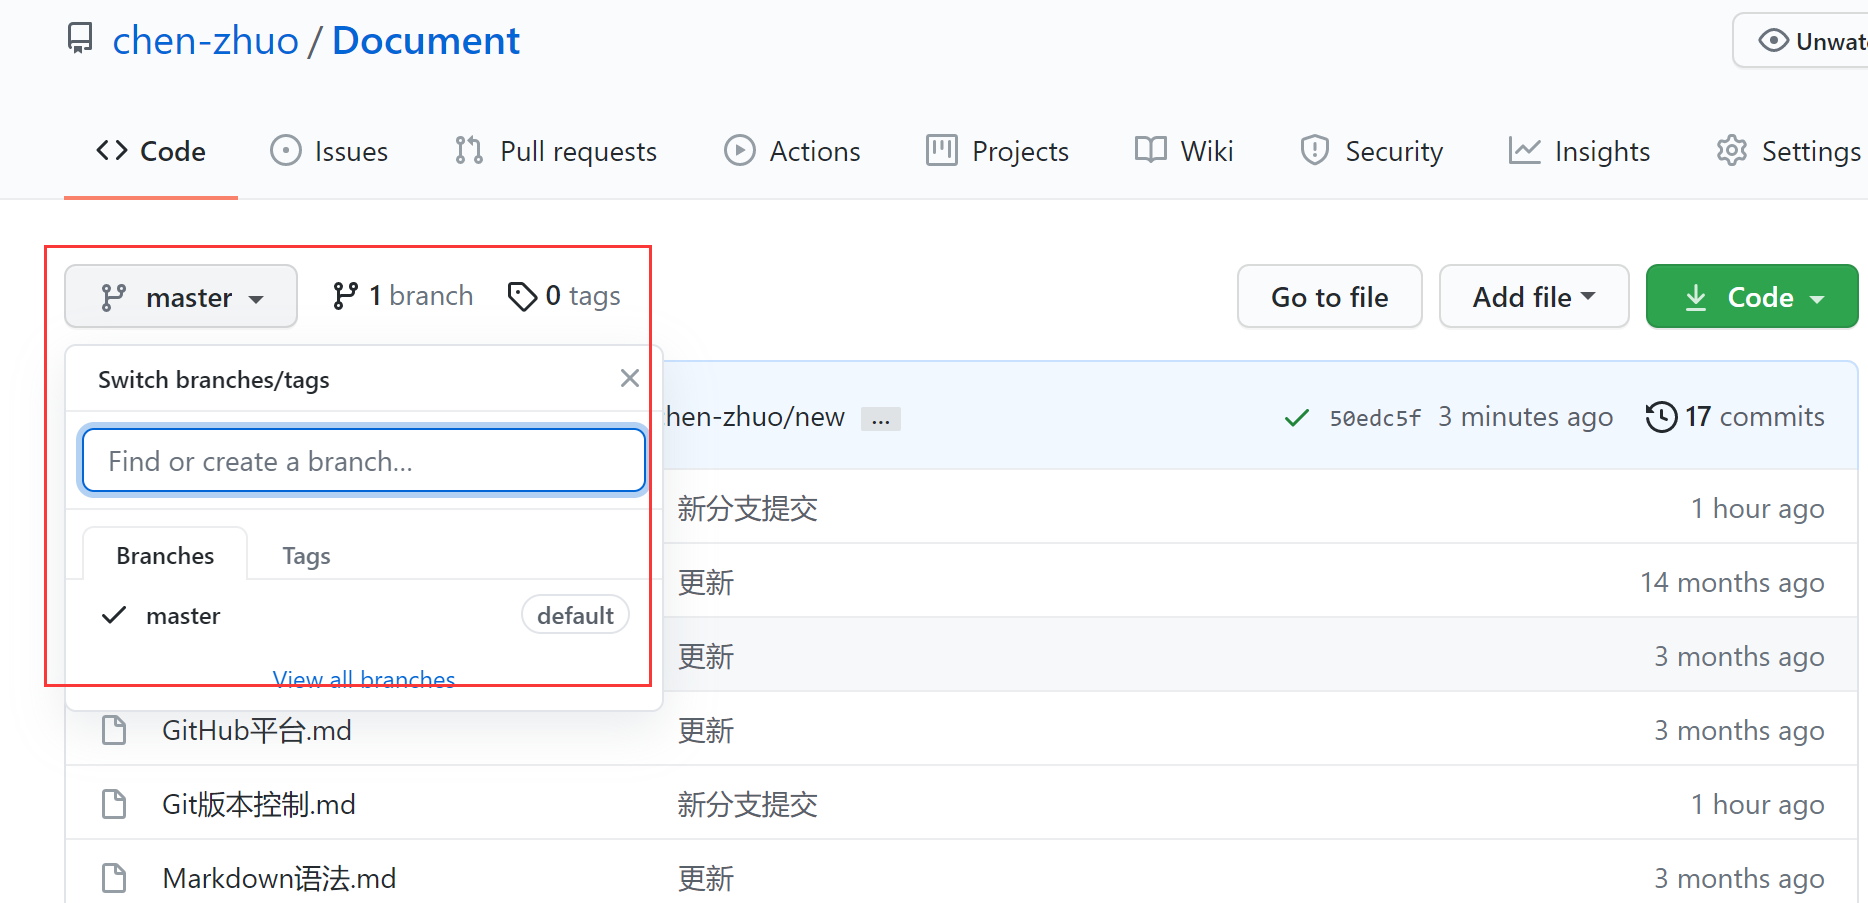Image resolution: width=1868 pixels, height=903 pixels.
Task: Open the master branch dropdown
Action: tap(181, 297)
